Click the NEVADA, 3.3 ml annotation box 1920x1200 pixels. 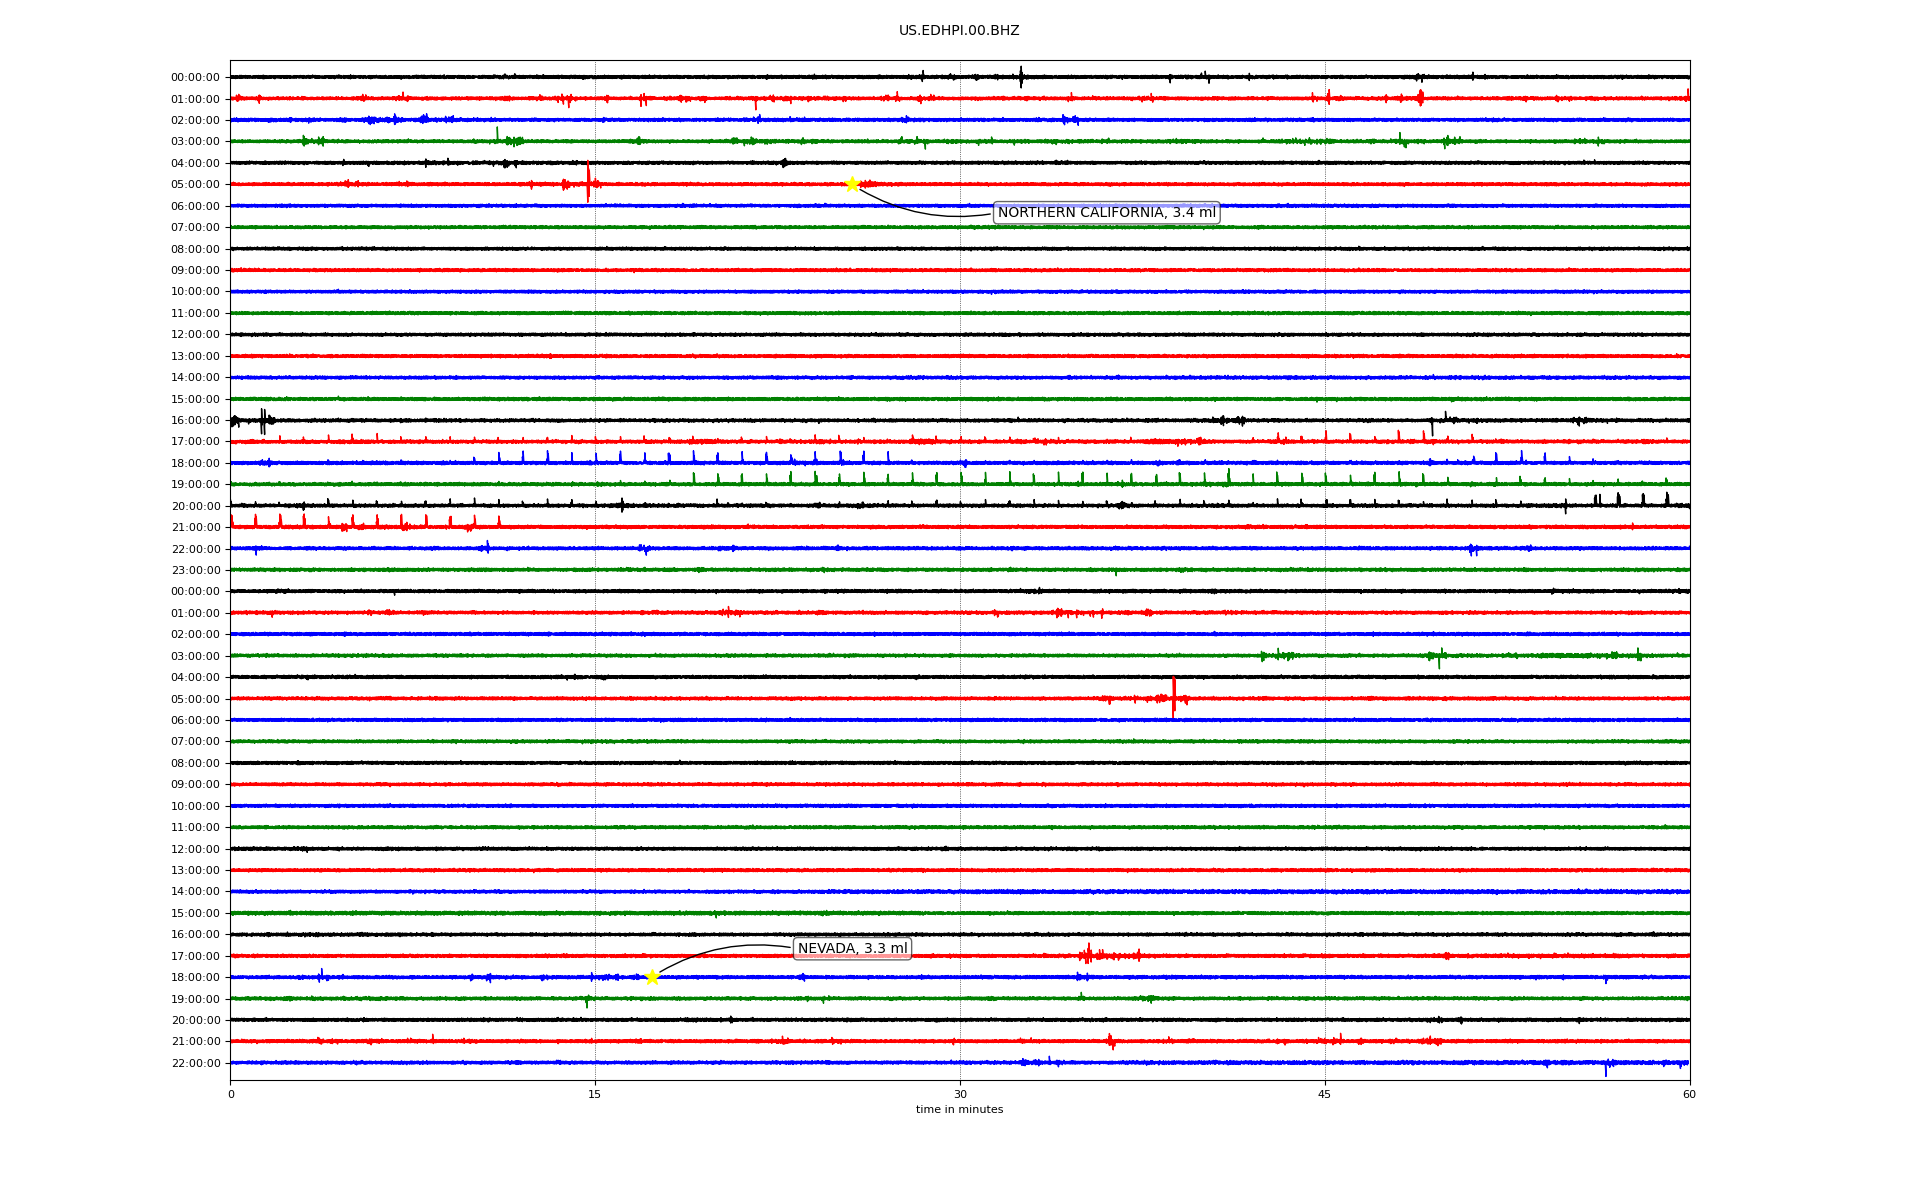point(852,949)
